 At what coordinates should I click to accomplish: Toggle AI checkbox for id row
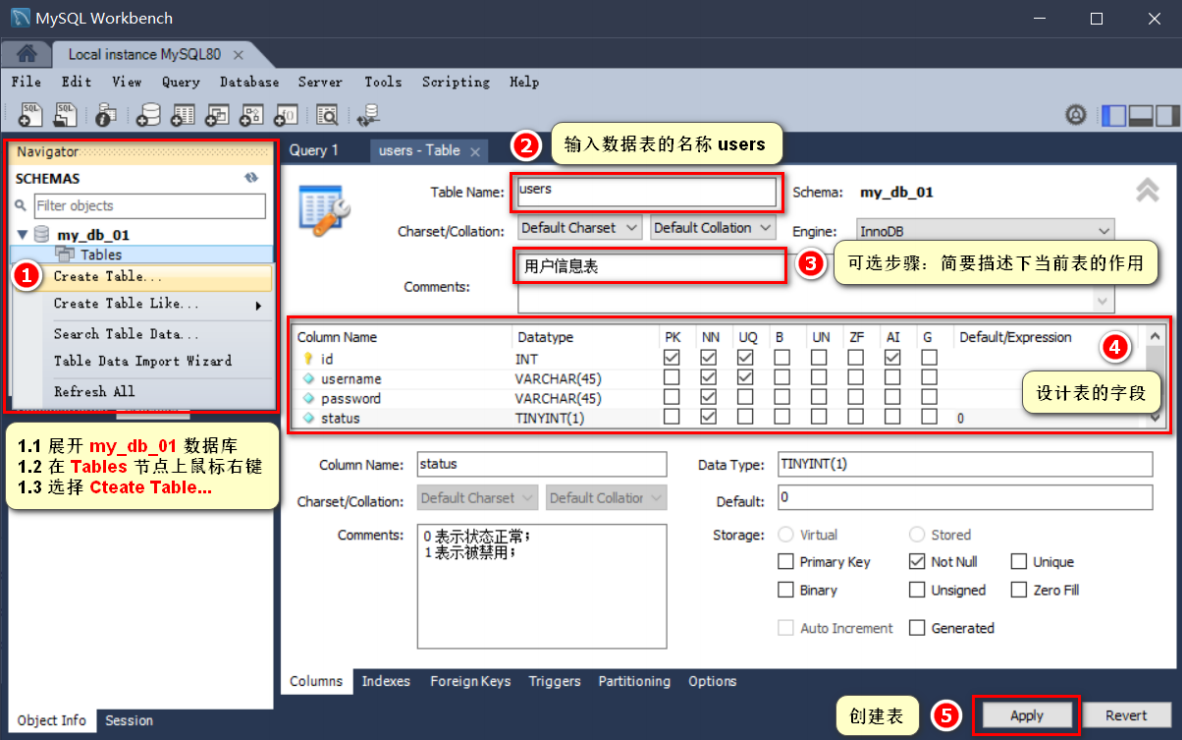pos(893,357)
